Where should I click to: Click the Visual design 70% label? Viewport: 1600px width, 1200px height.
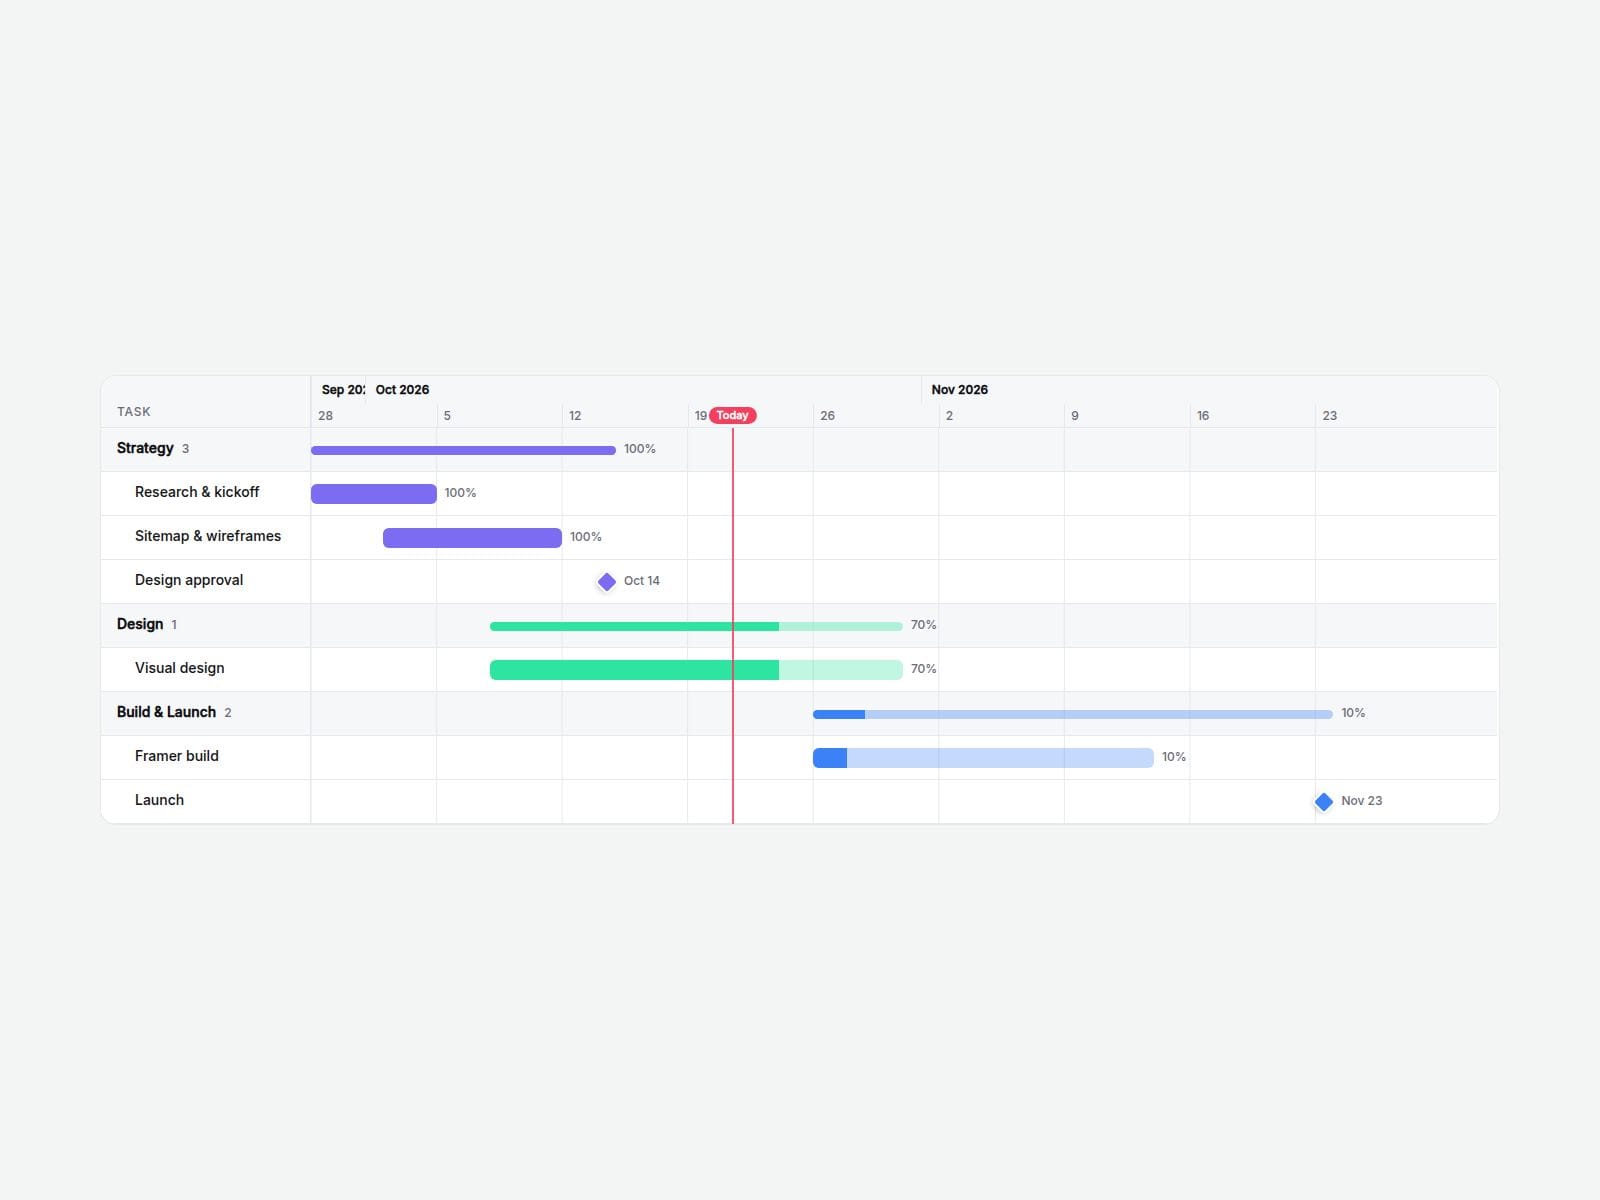pyautogui.click(x=924, y=669)
